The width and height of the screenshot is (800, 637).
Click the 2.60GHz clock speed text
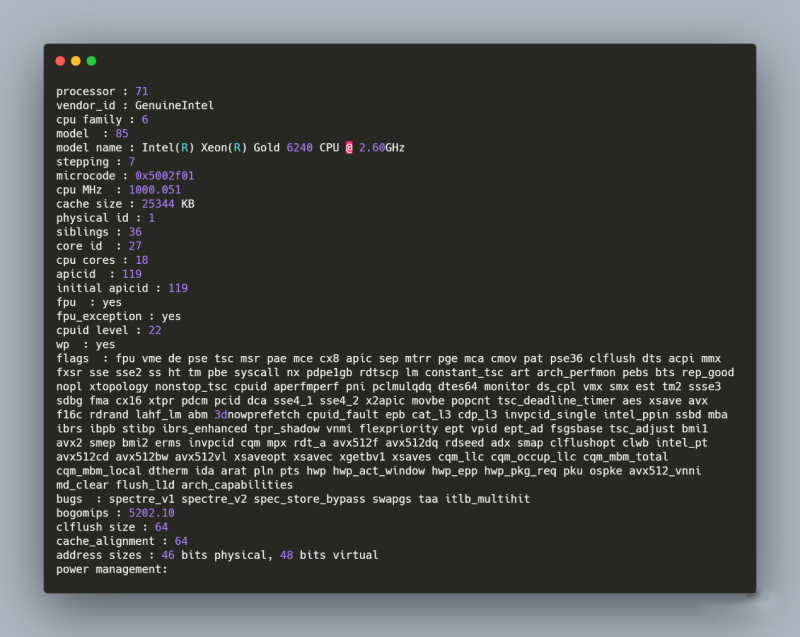click(382, 148)
